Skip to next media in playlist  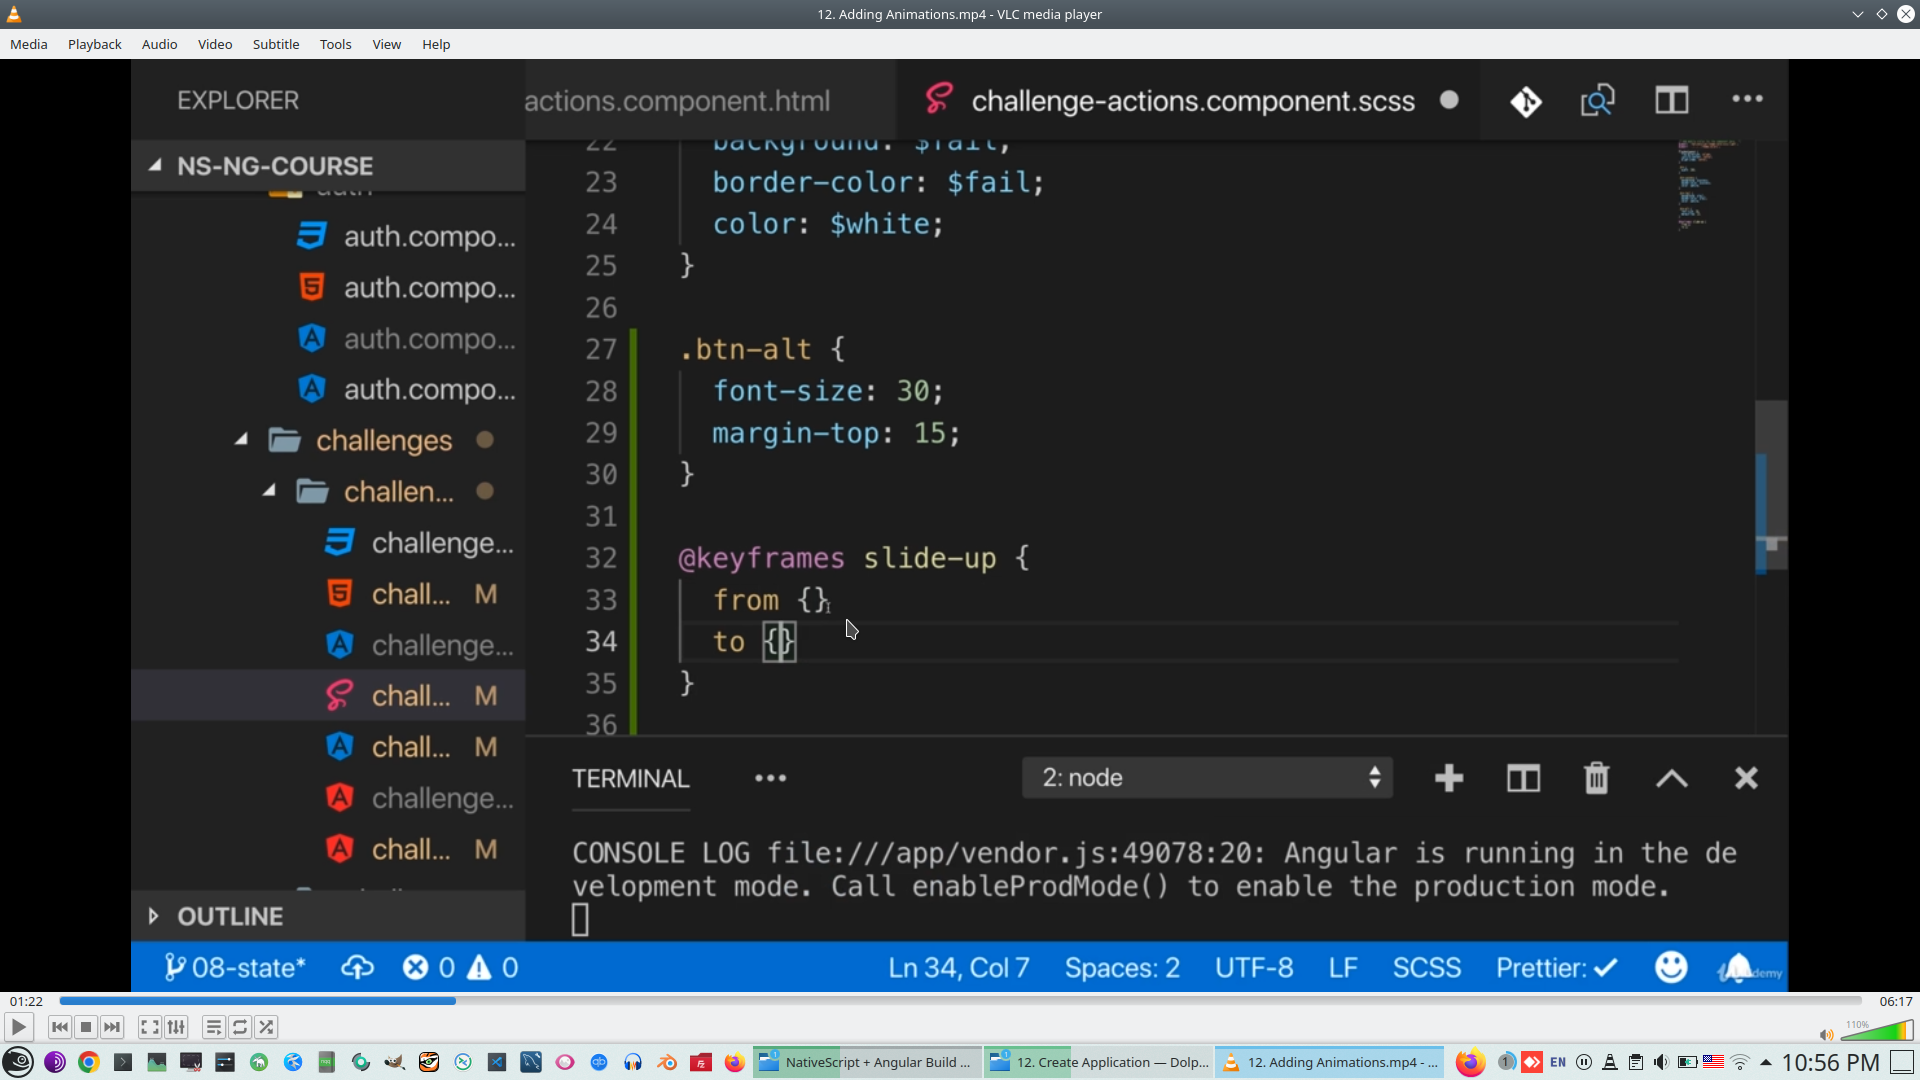(x=112, y=1027)
